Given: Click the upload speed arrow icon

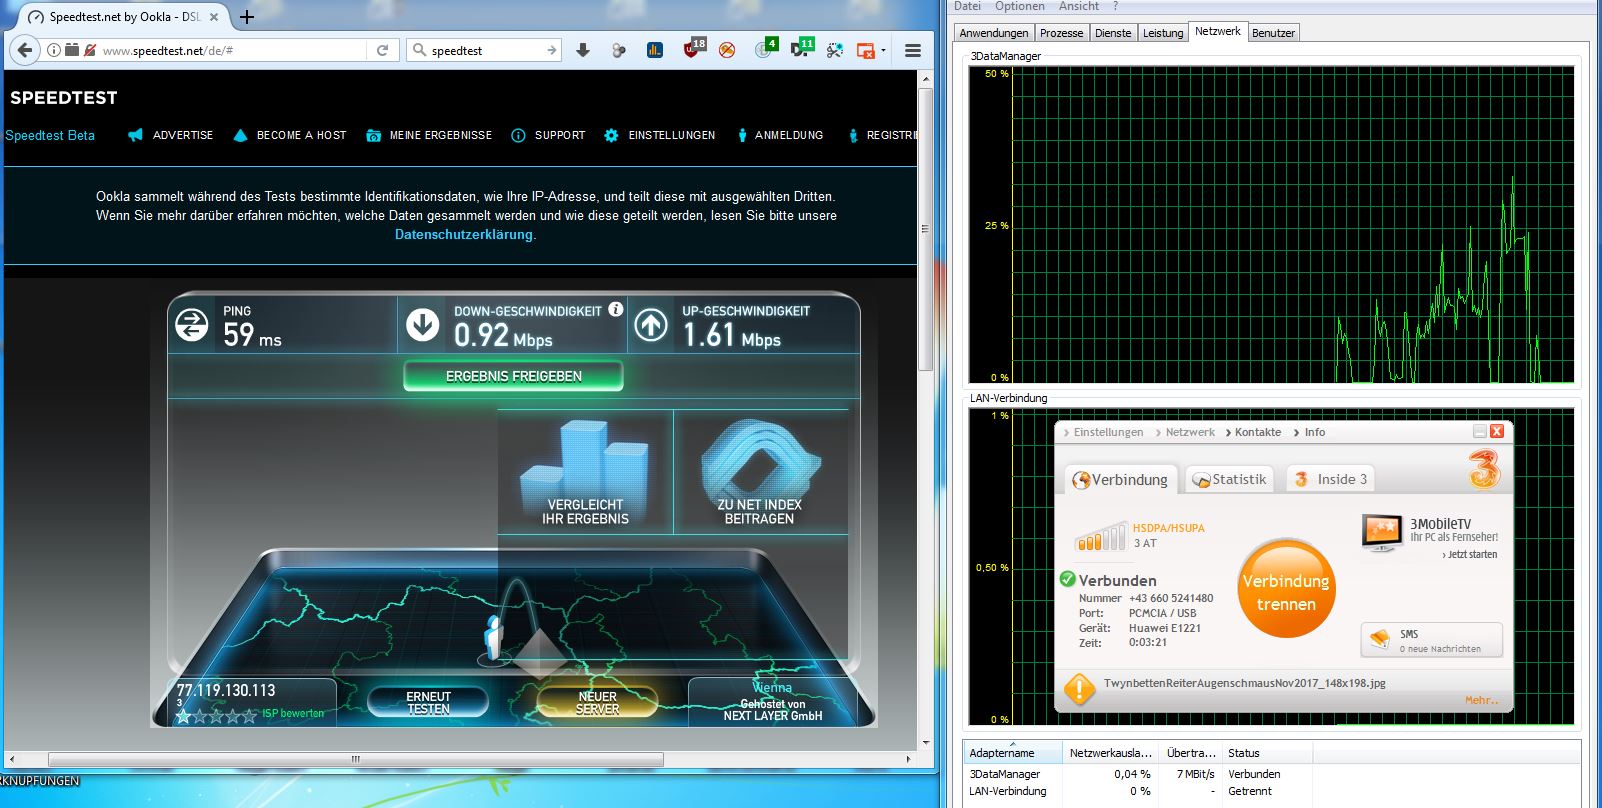Looking at the screenshot, I should [x=651, y=325].
